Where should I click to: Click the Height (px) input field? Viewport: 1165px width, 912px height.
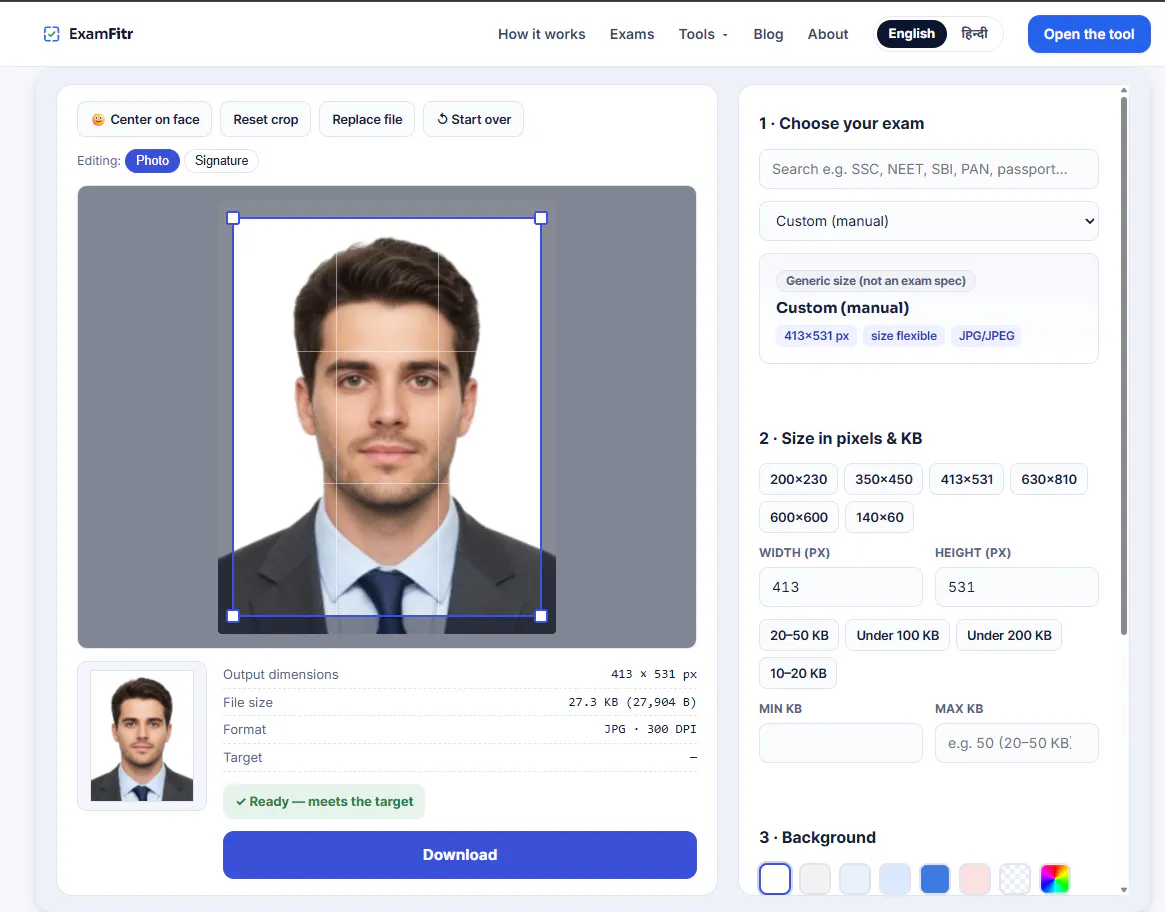(1016, 587)
